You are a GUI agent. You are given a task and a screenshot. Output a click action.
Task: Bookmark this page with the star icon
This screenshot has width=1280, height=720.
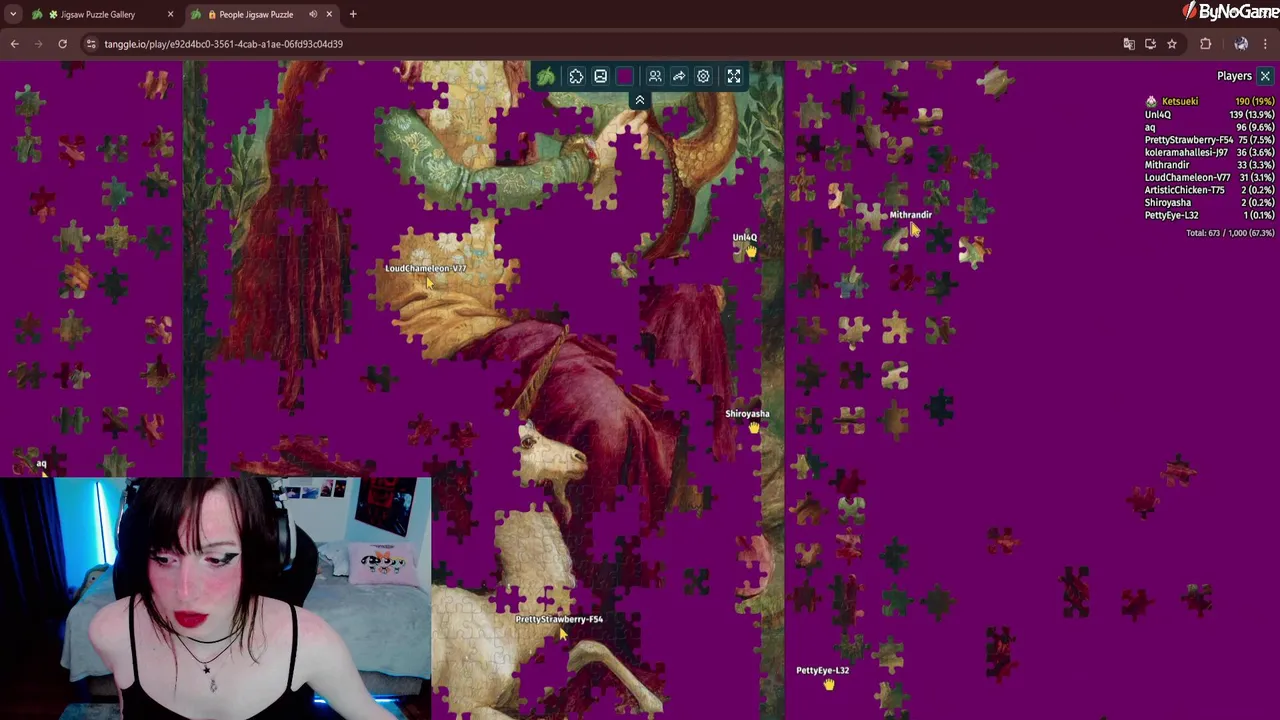[x=1172, y=44]
